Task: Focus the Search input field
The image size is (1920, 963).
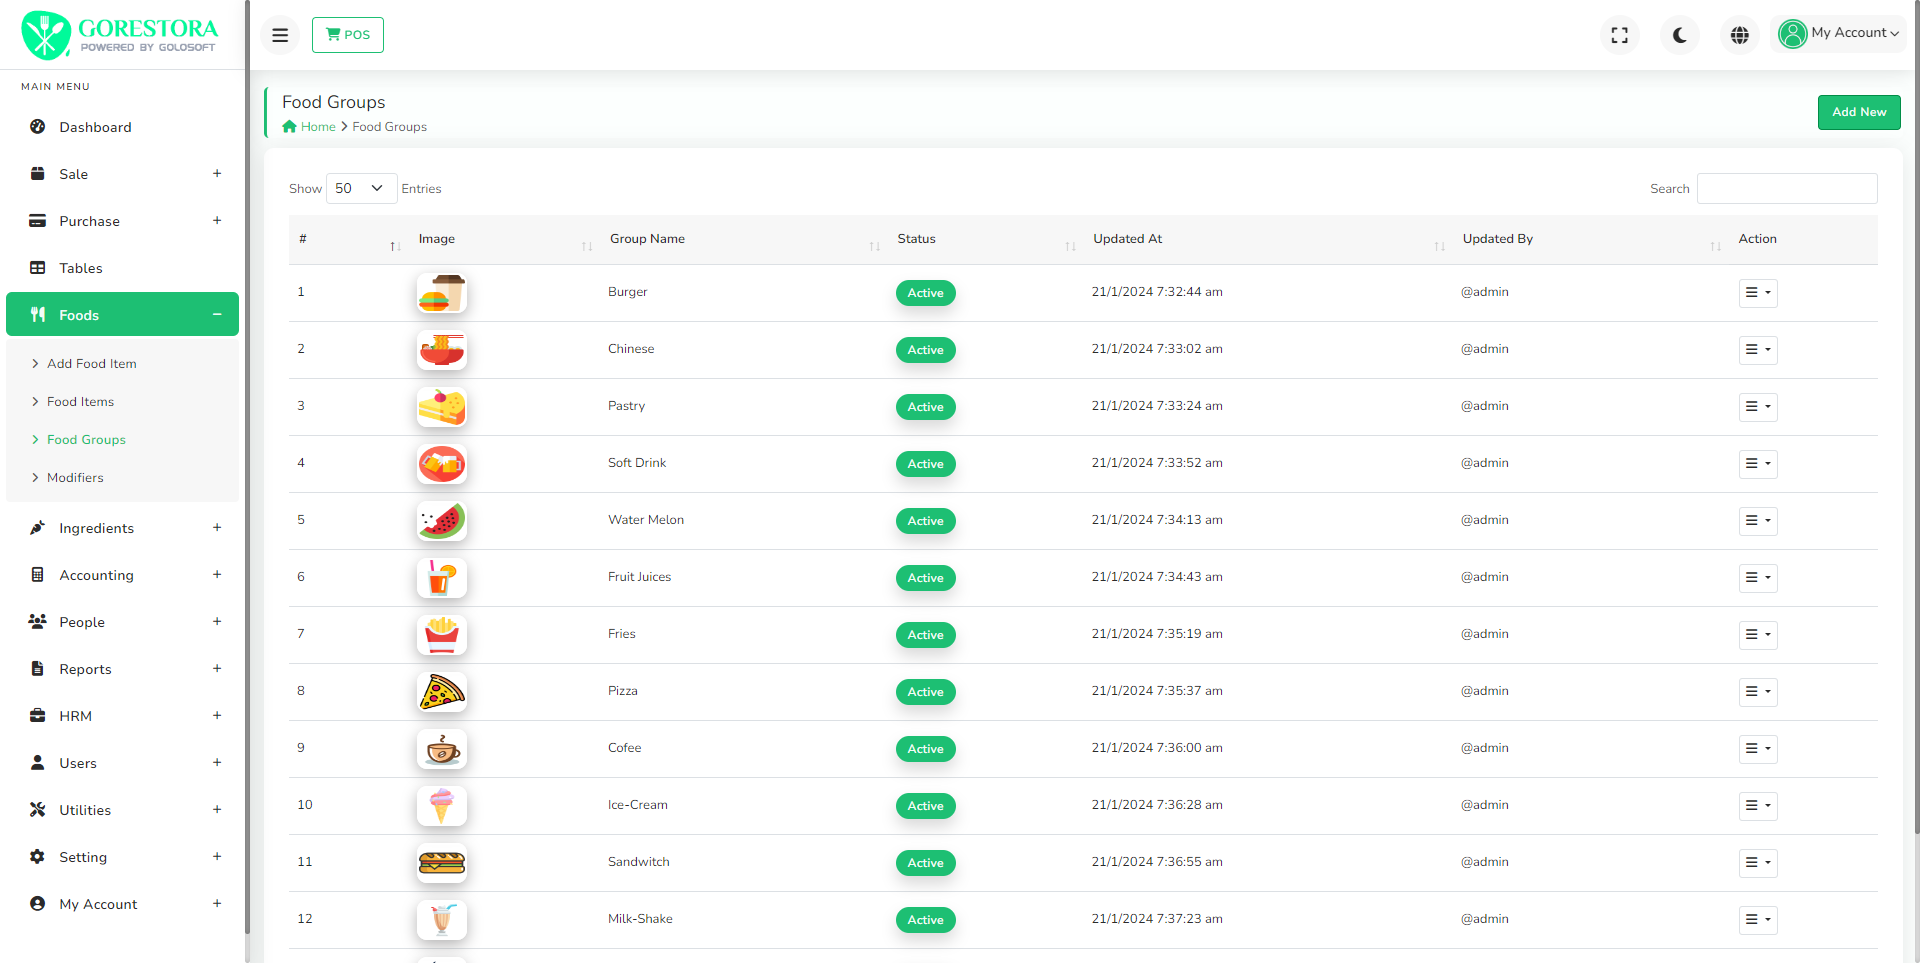Action: click(1787, 188)
